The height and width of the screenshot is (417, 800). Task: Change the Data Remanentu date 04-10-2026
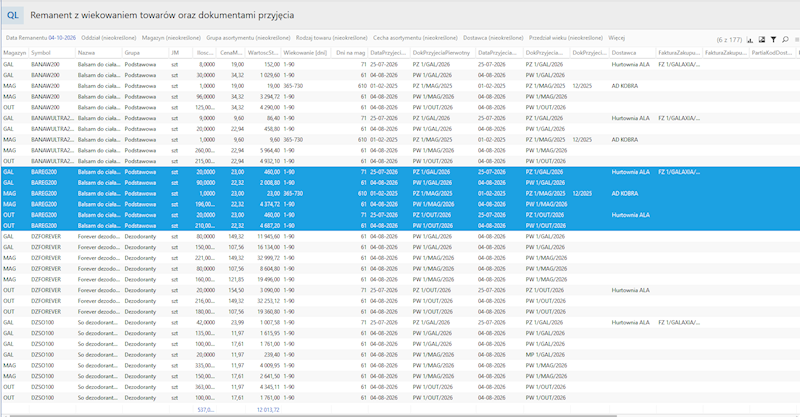point(62,38)
